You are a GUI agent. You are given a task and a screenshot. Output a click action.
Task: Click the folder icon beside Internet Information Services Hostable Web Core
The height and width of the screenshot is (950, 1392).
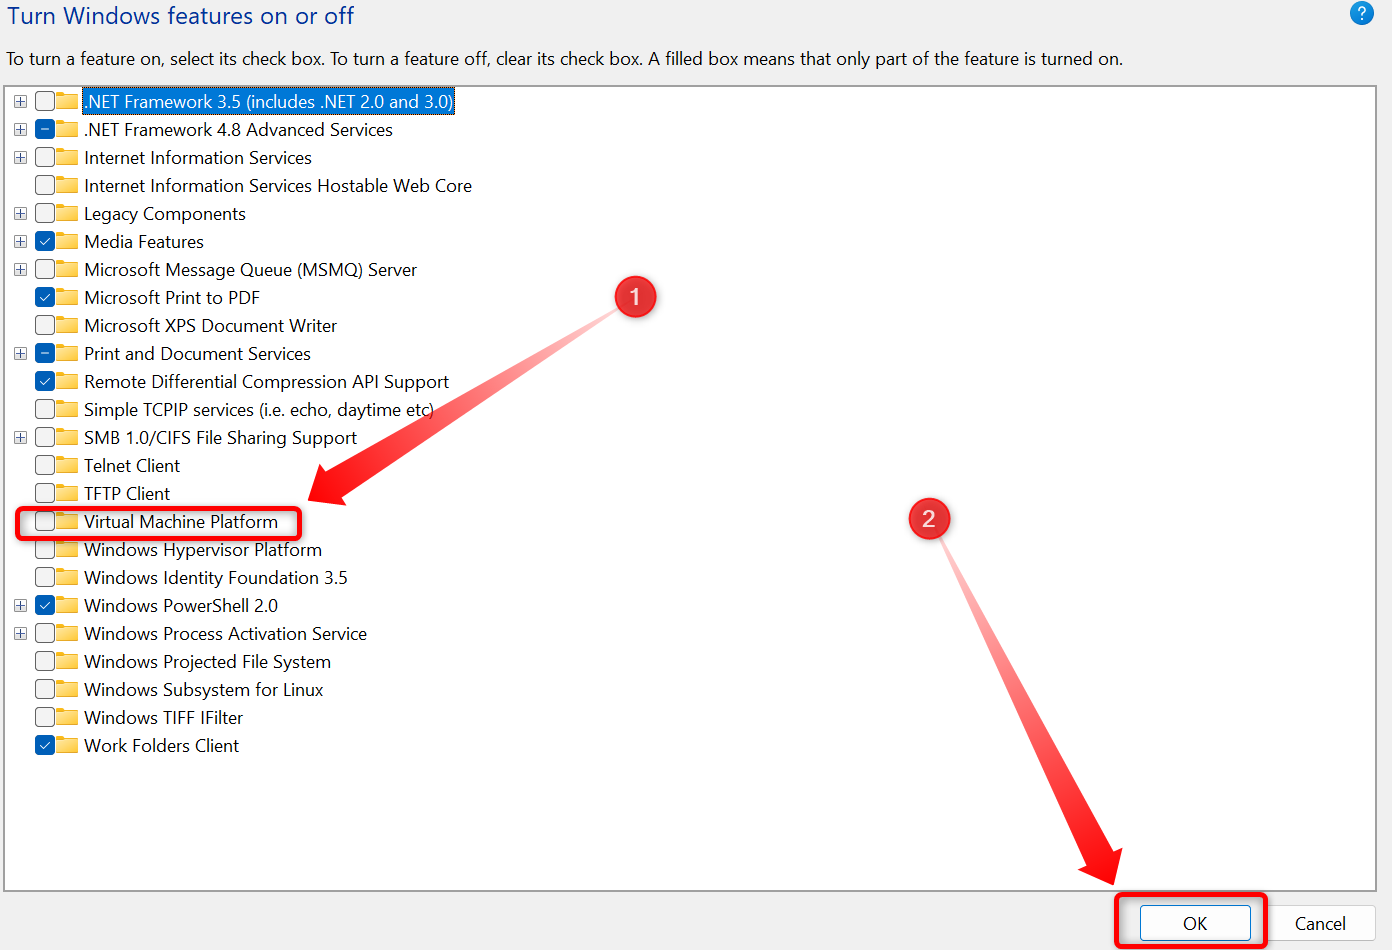coord(67,185)
